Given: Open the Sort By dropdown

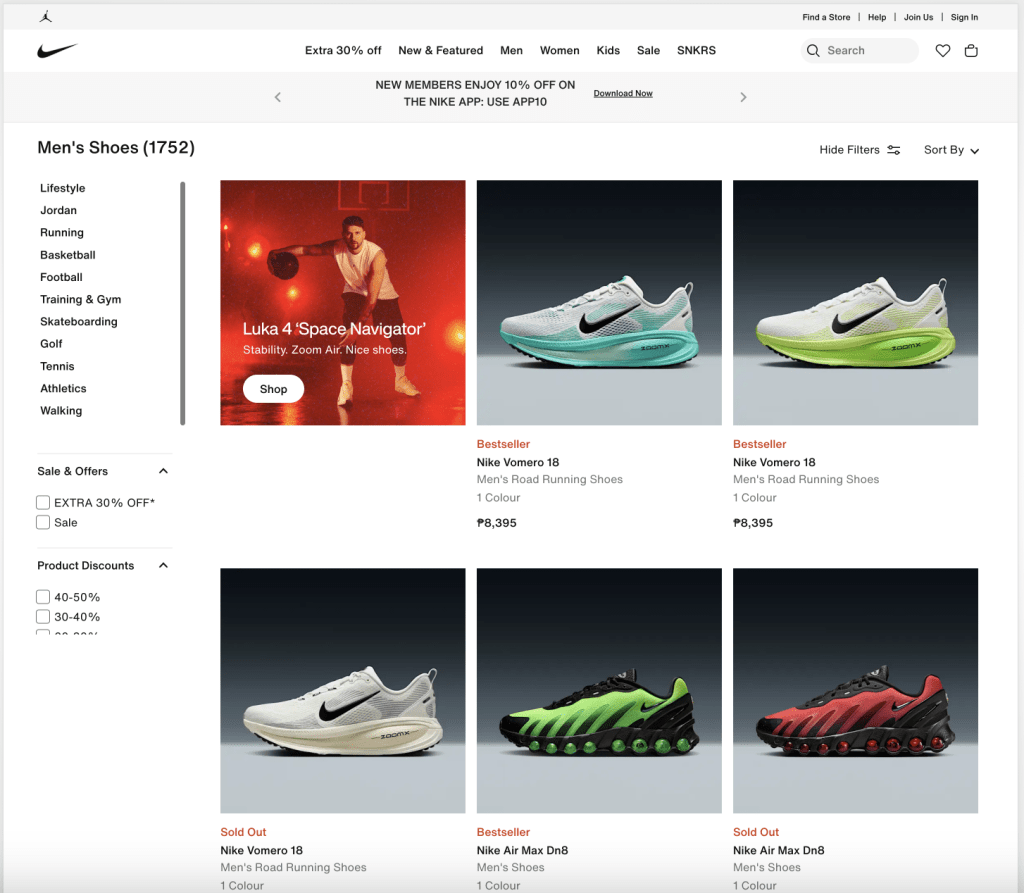Looking at the screenshot, I should point(951,150).
